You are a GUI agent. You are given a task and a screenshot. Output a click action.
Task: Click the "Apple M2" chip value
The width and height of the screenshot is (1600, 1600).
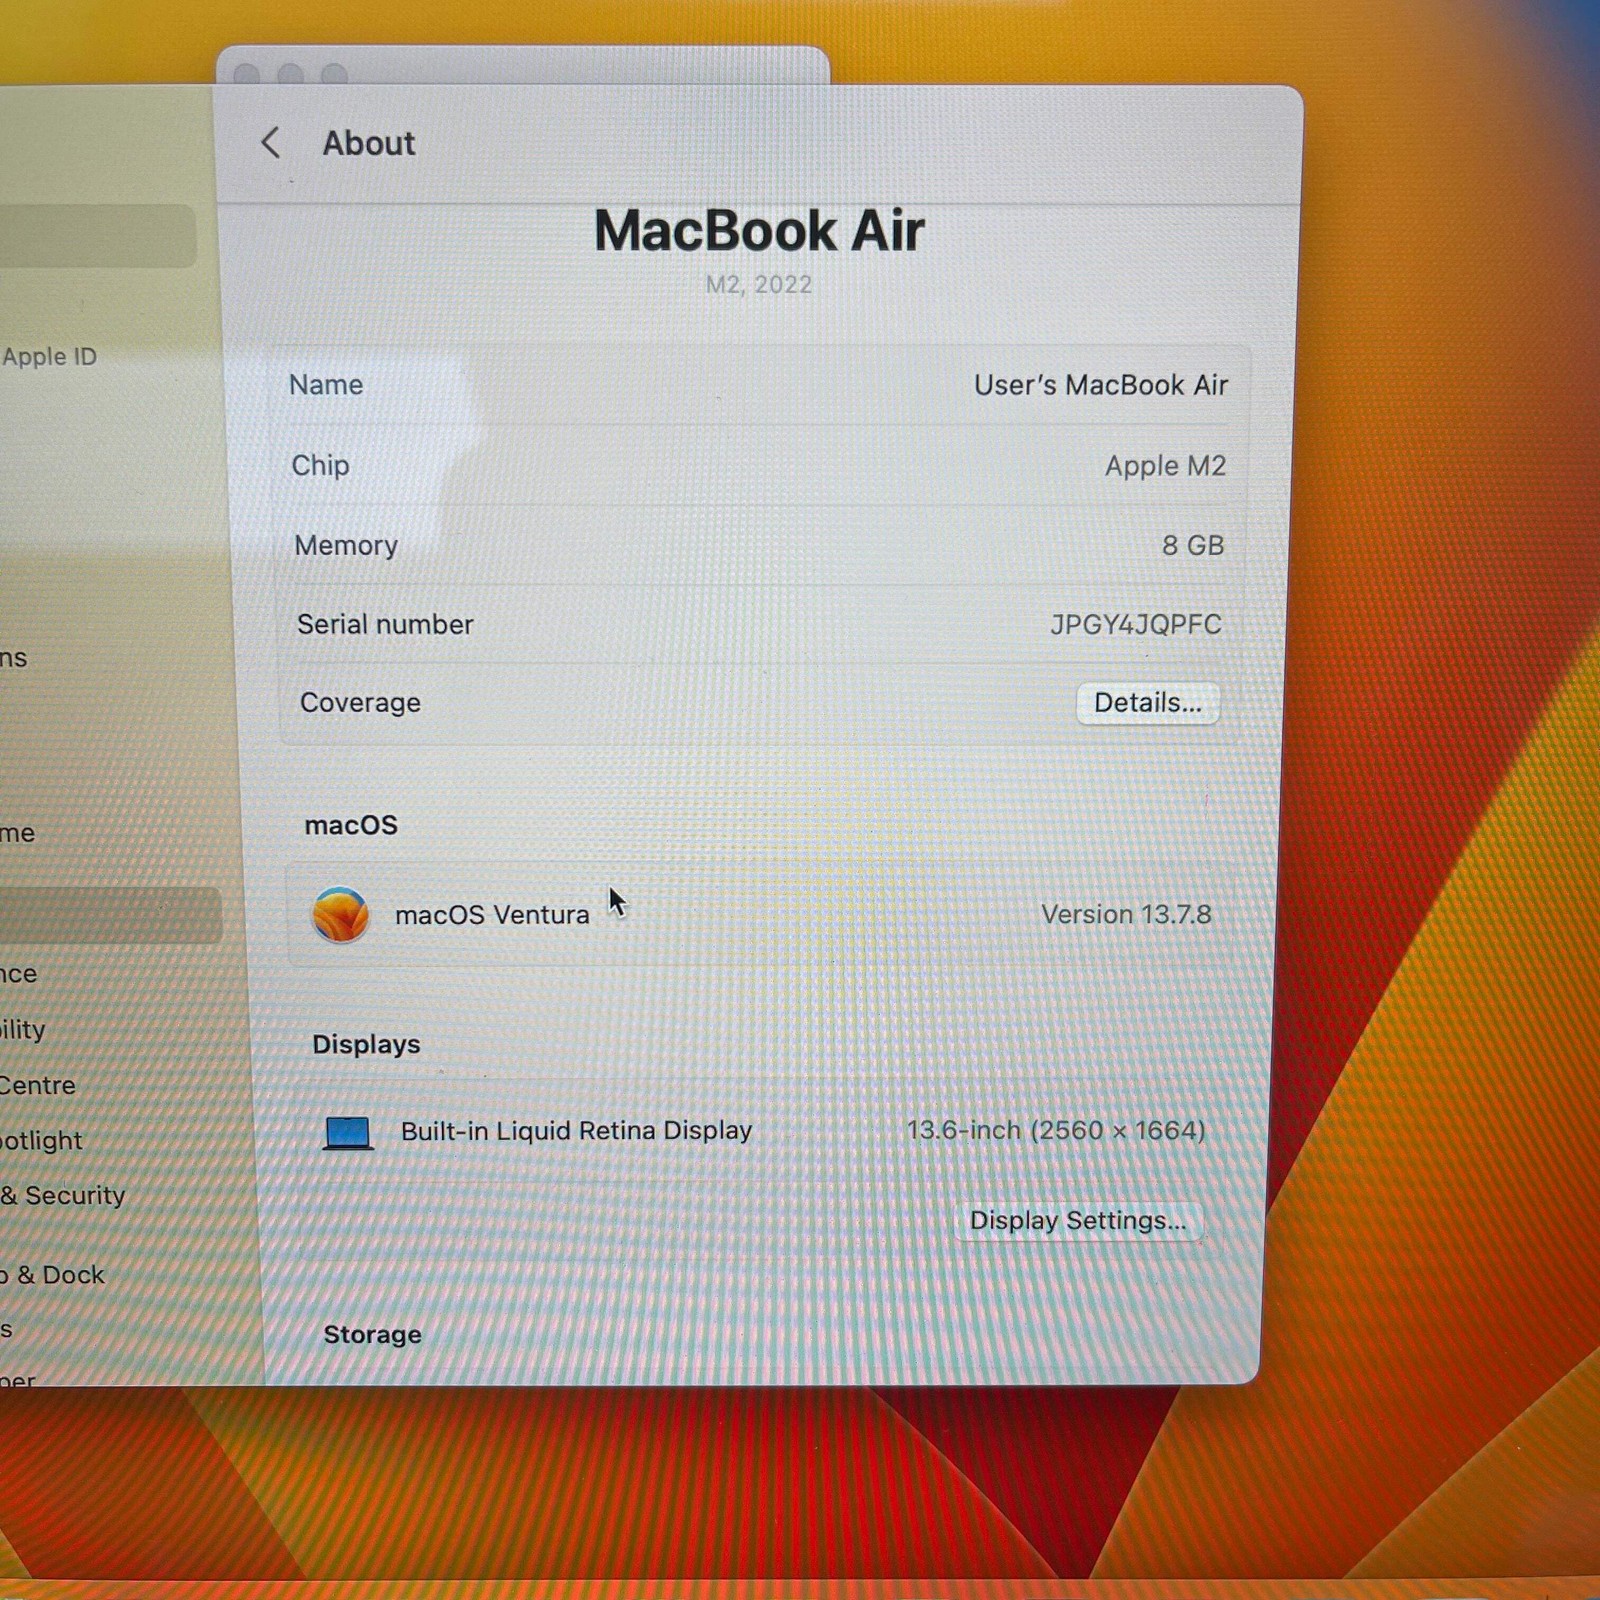pyautogui.click(x=1165, y=466)
